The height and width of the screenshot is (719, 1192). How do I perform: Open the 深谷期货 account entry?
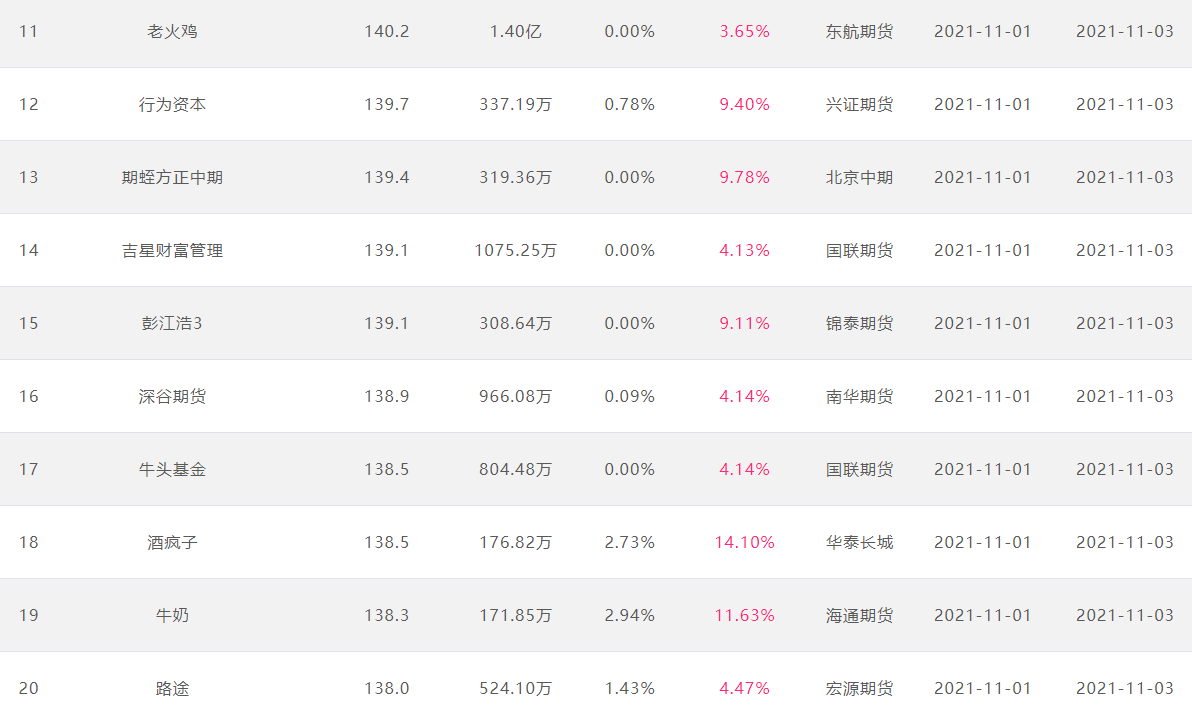pyautogui.click(x=172, y=396)
